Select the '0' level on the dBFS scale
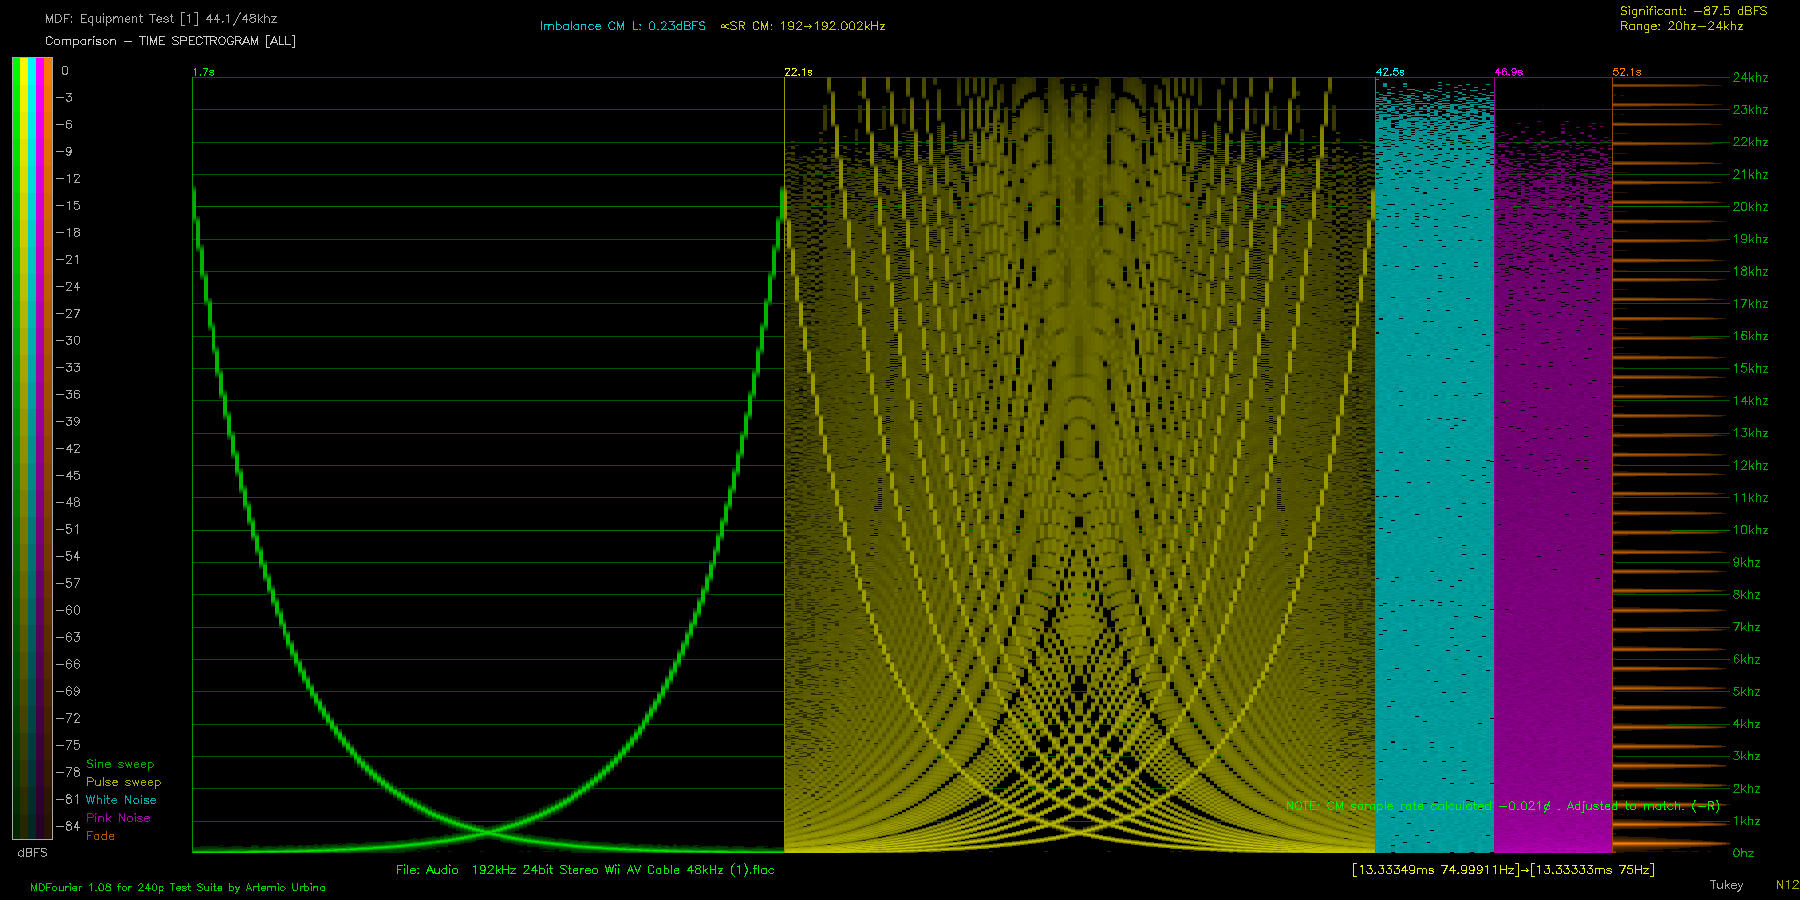The width and height of the screenshot is (1800, 900). [65, 71]
